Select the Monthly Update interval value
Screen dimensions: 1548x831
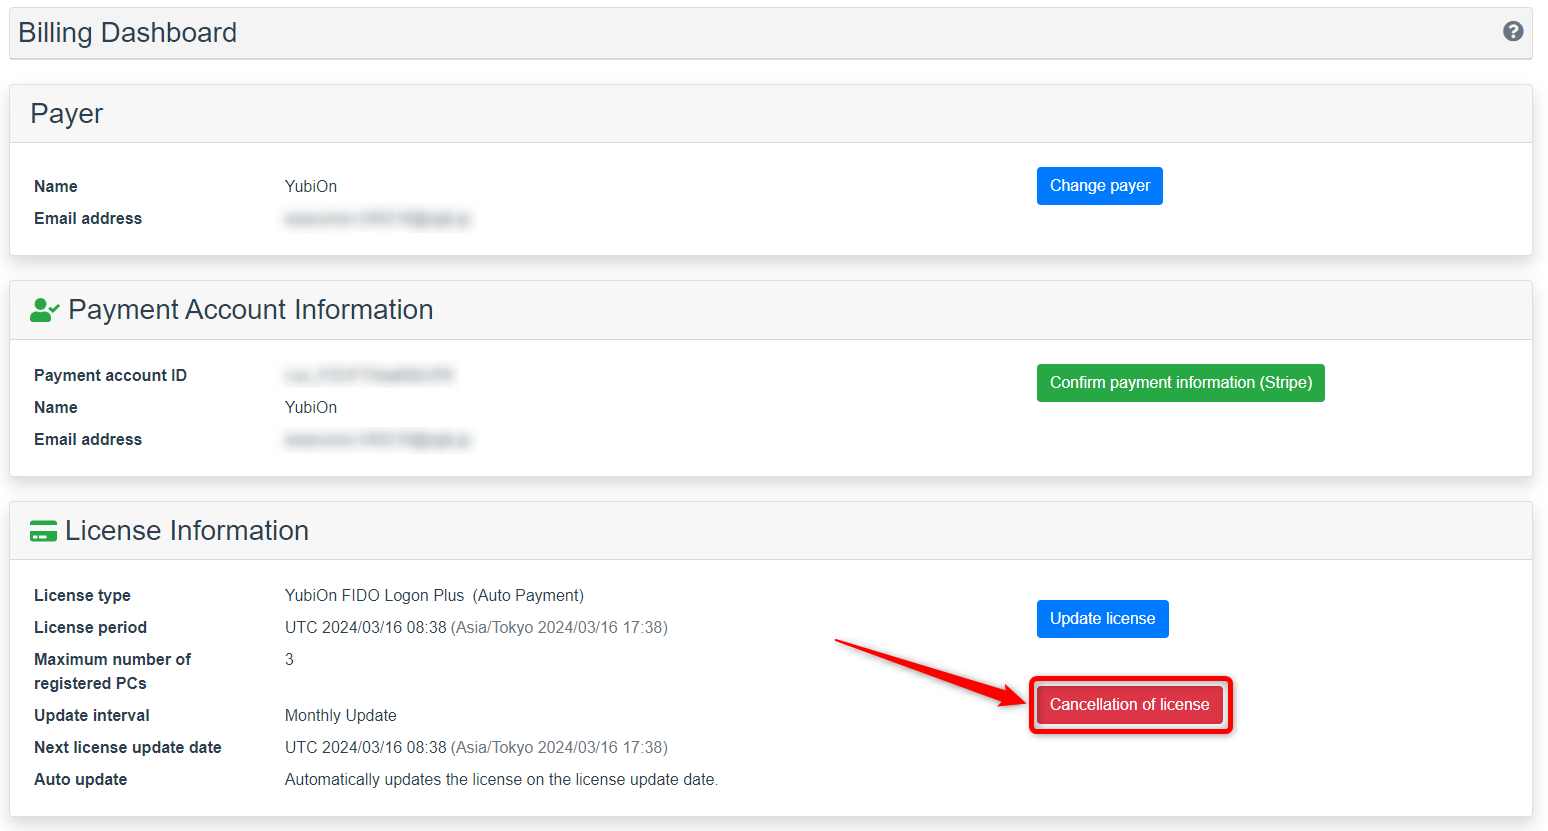click(341, 716)
